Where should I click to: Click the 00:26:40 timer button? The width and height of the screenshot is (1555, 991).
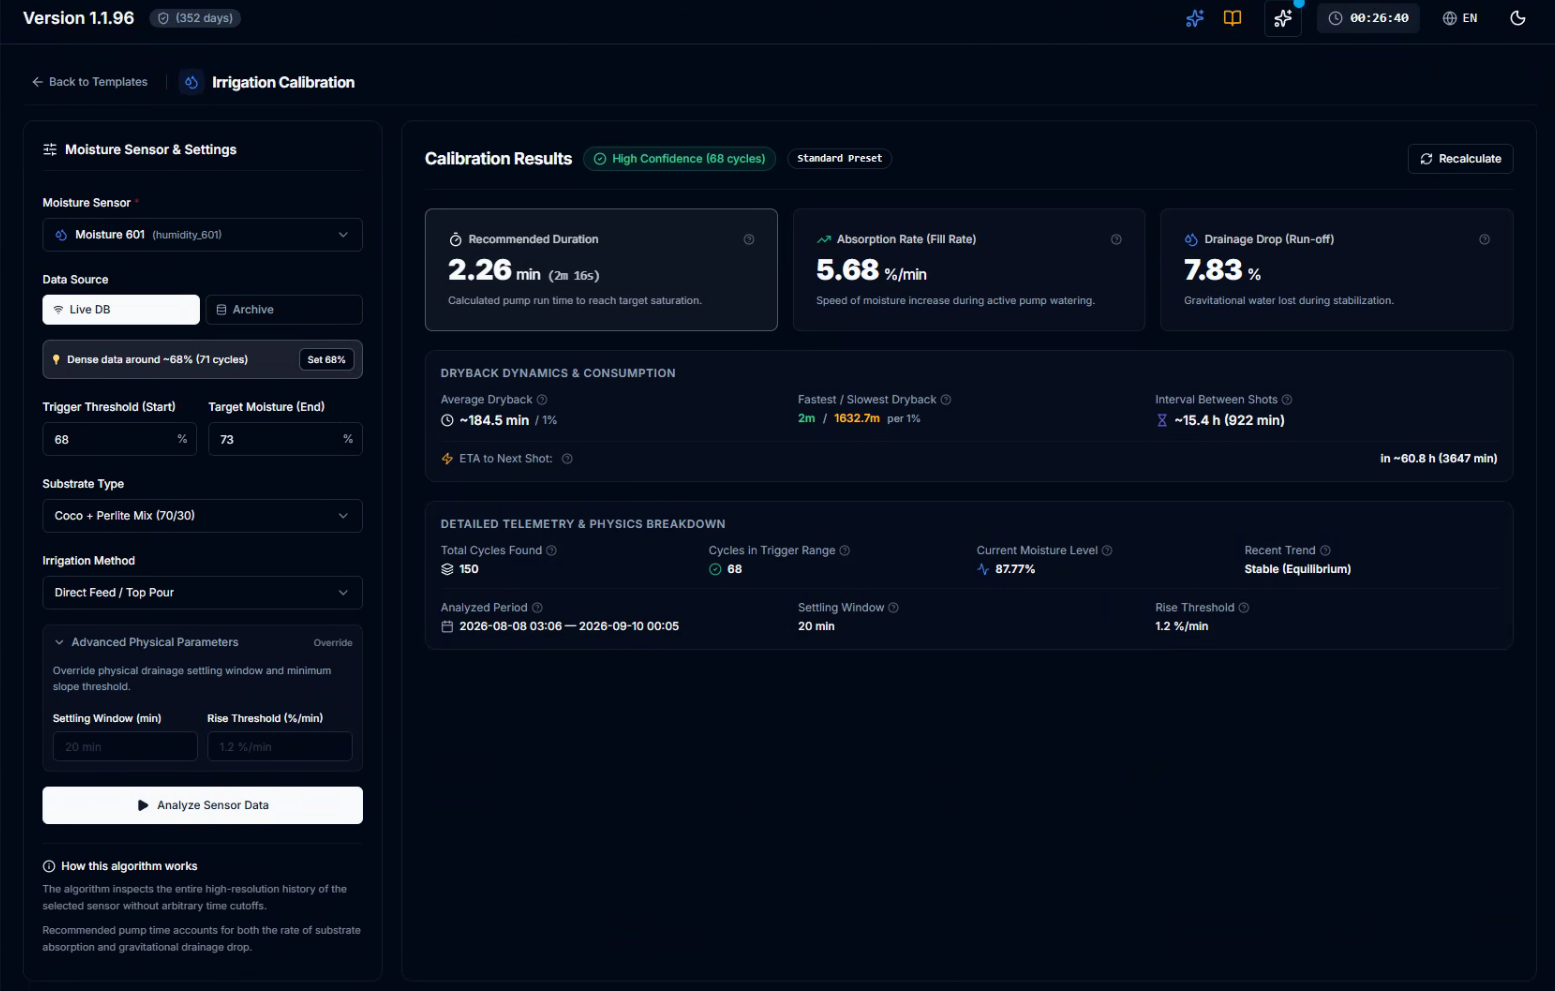1368,18
